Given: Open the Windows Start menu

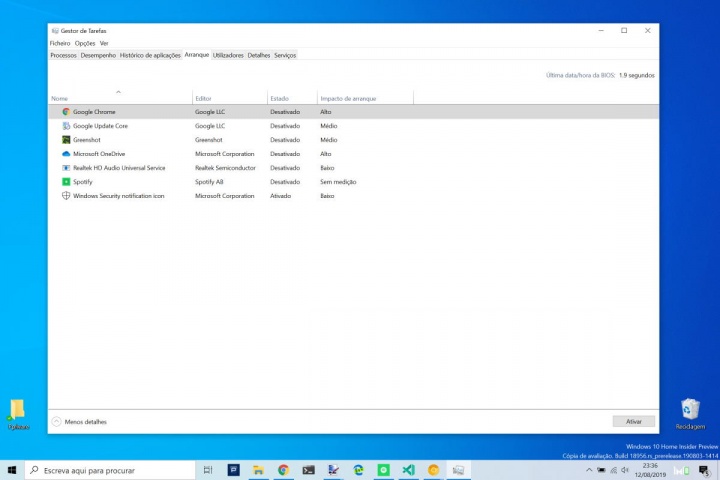Looking at the screenshot, I should point(12,470).
